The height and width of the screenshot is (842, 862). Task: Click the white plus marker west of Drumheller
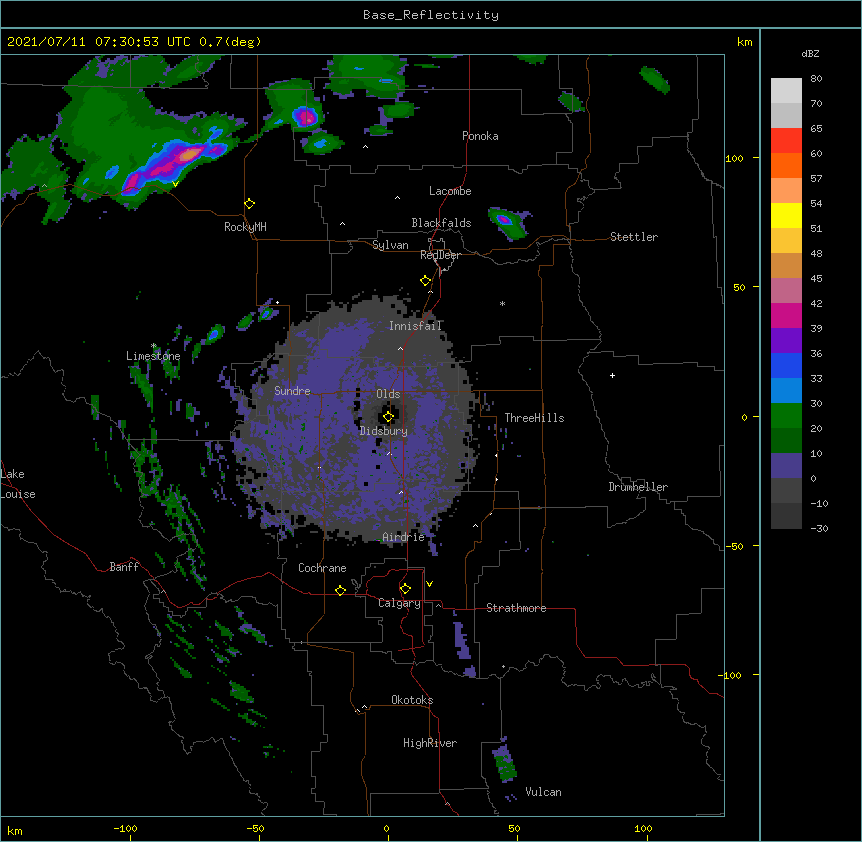pos(612,375)
